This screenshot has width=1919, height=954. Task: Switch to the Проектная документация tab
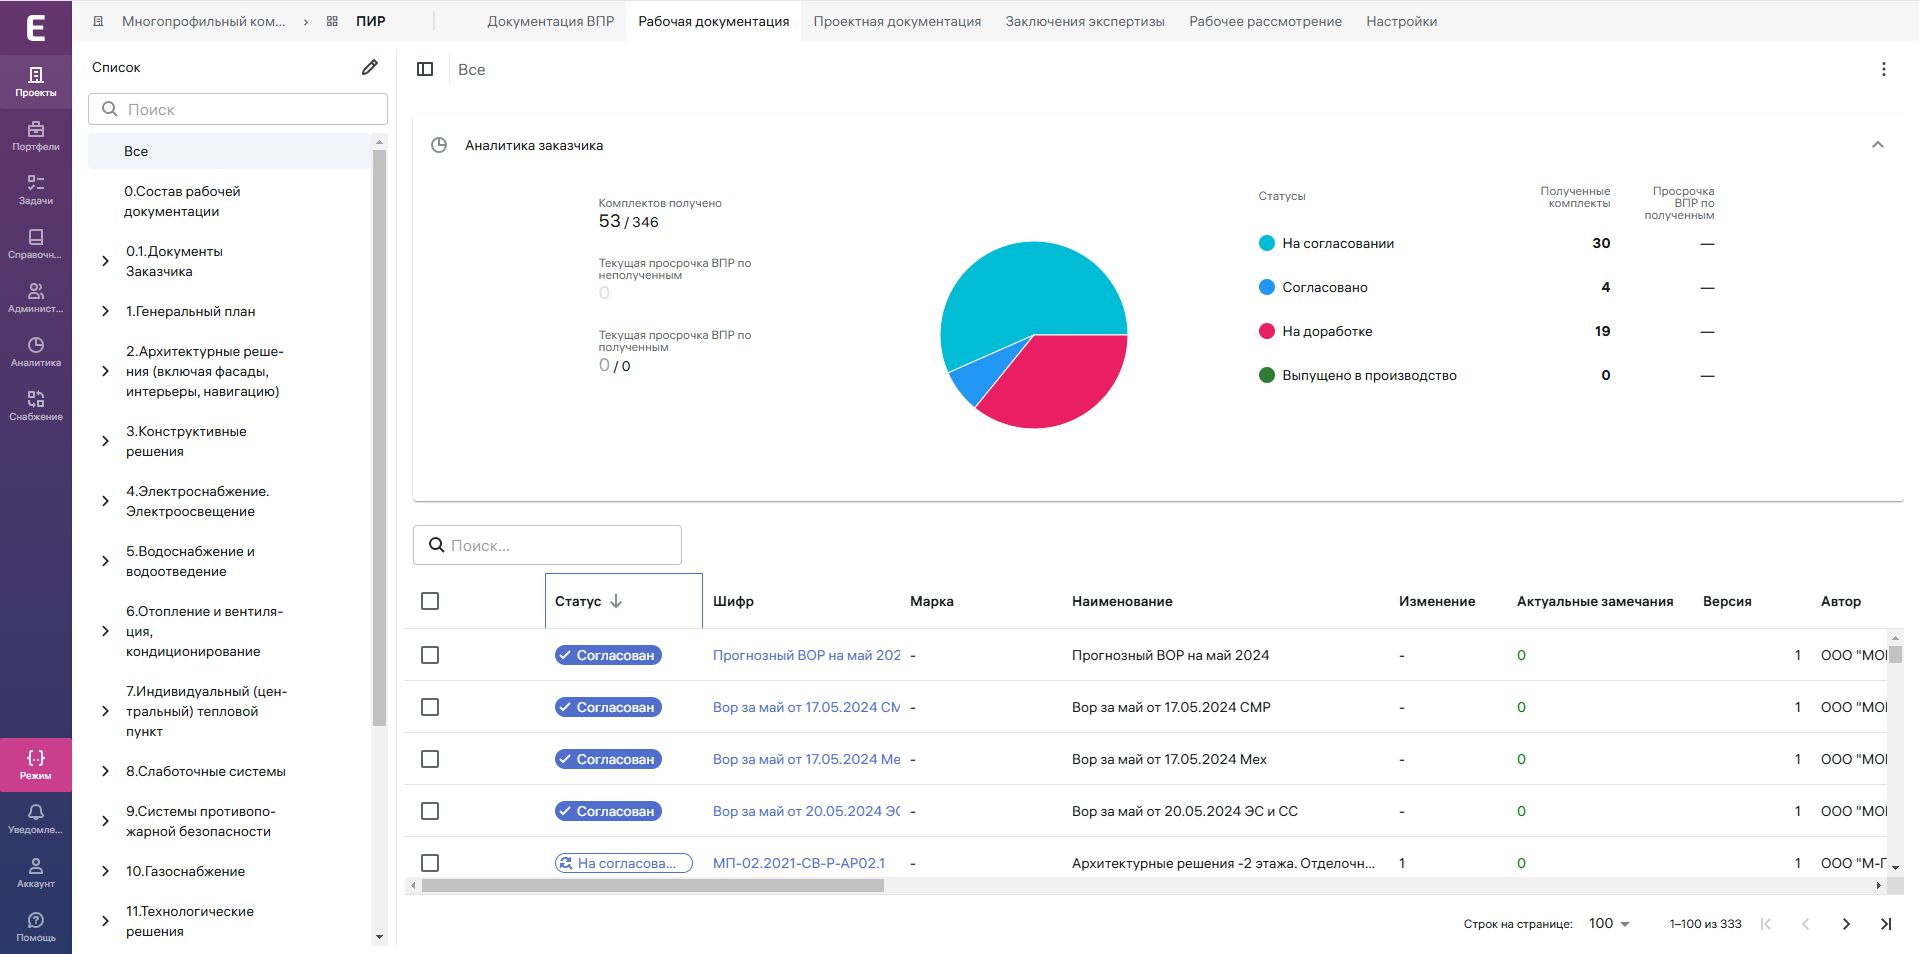click(896, 21)
